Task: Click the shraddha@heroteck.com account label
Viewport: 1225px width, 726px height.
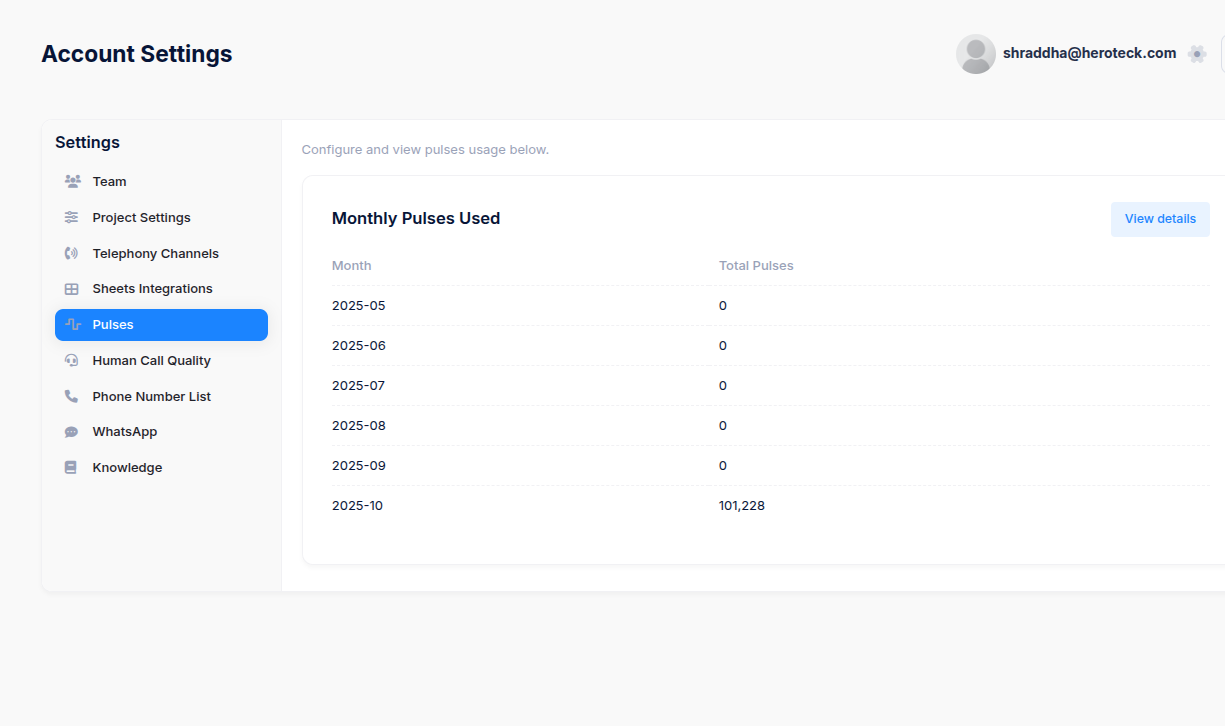Action: coord(1089,53)
